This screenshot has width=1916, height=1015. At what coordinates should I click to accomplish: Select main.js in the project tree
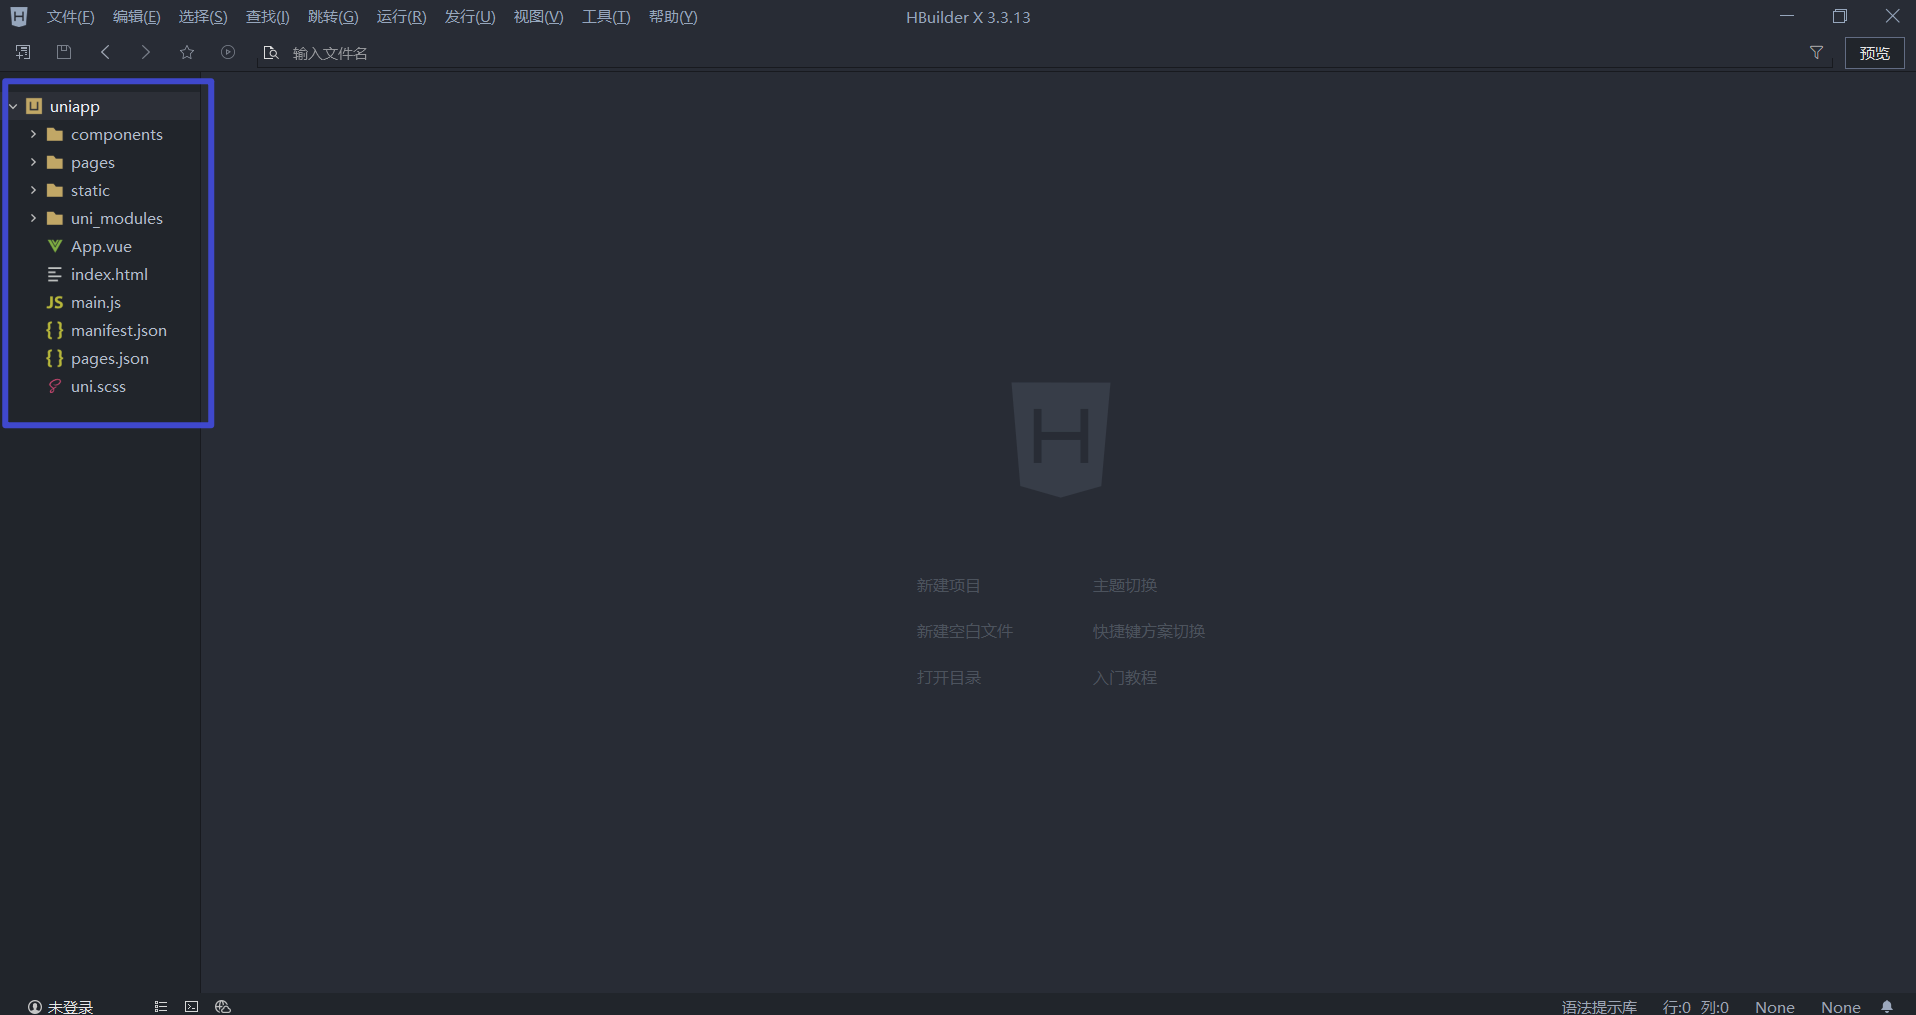point(96,302)
